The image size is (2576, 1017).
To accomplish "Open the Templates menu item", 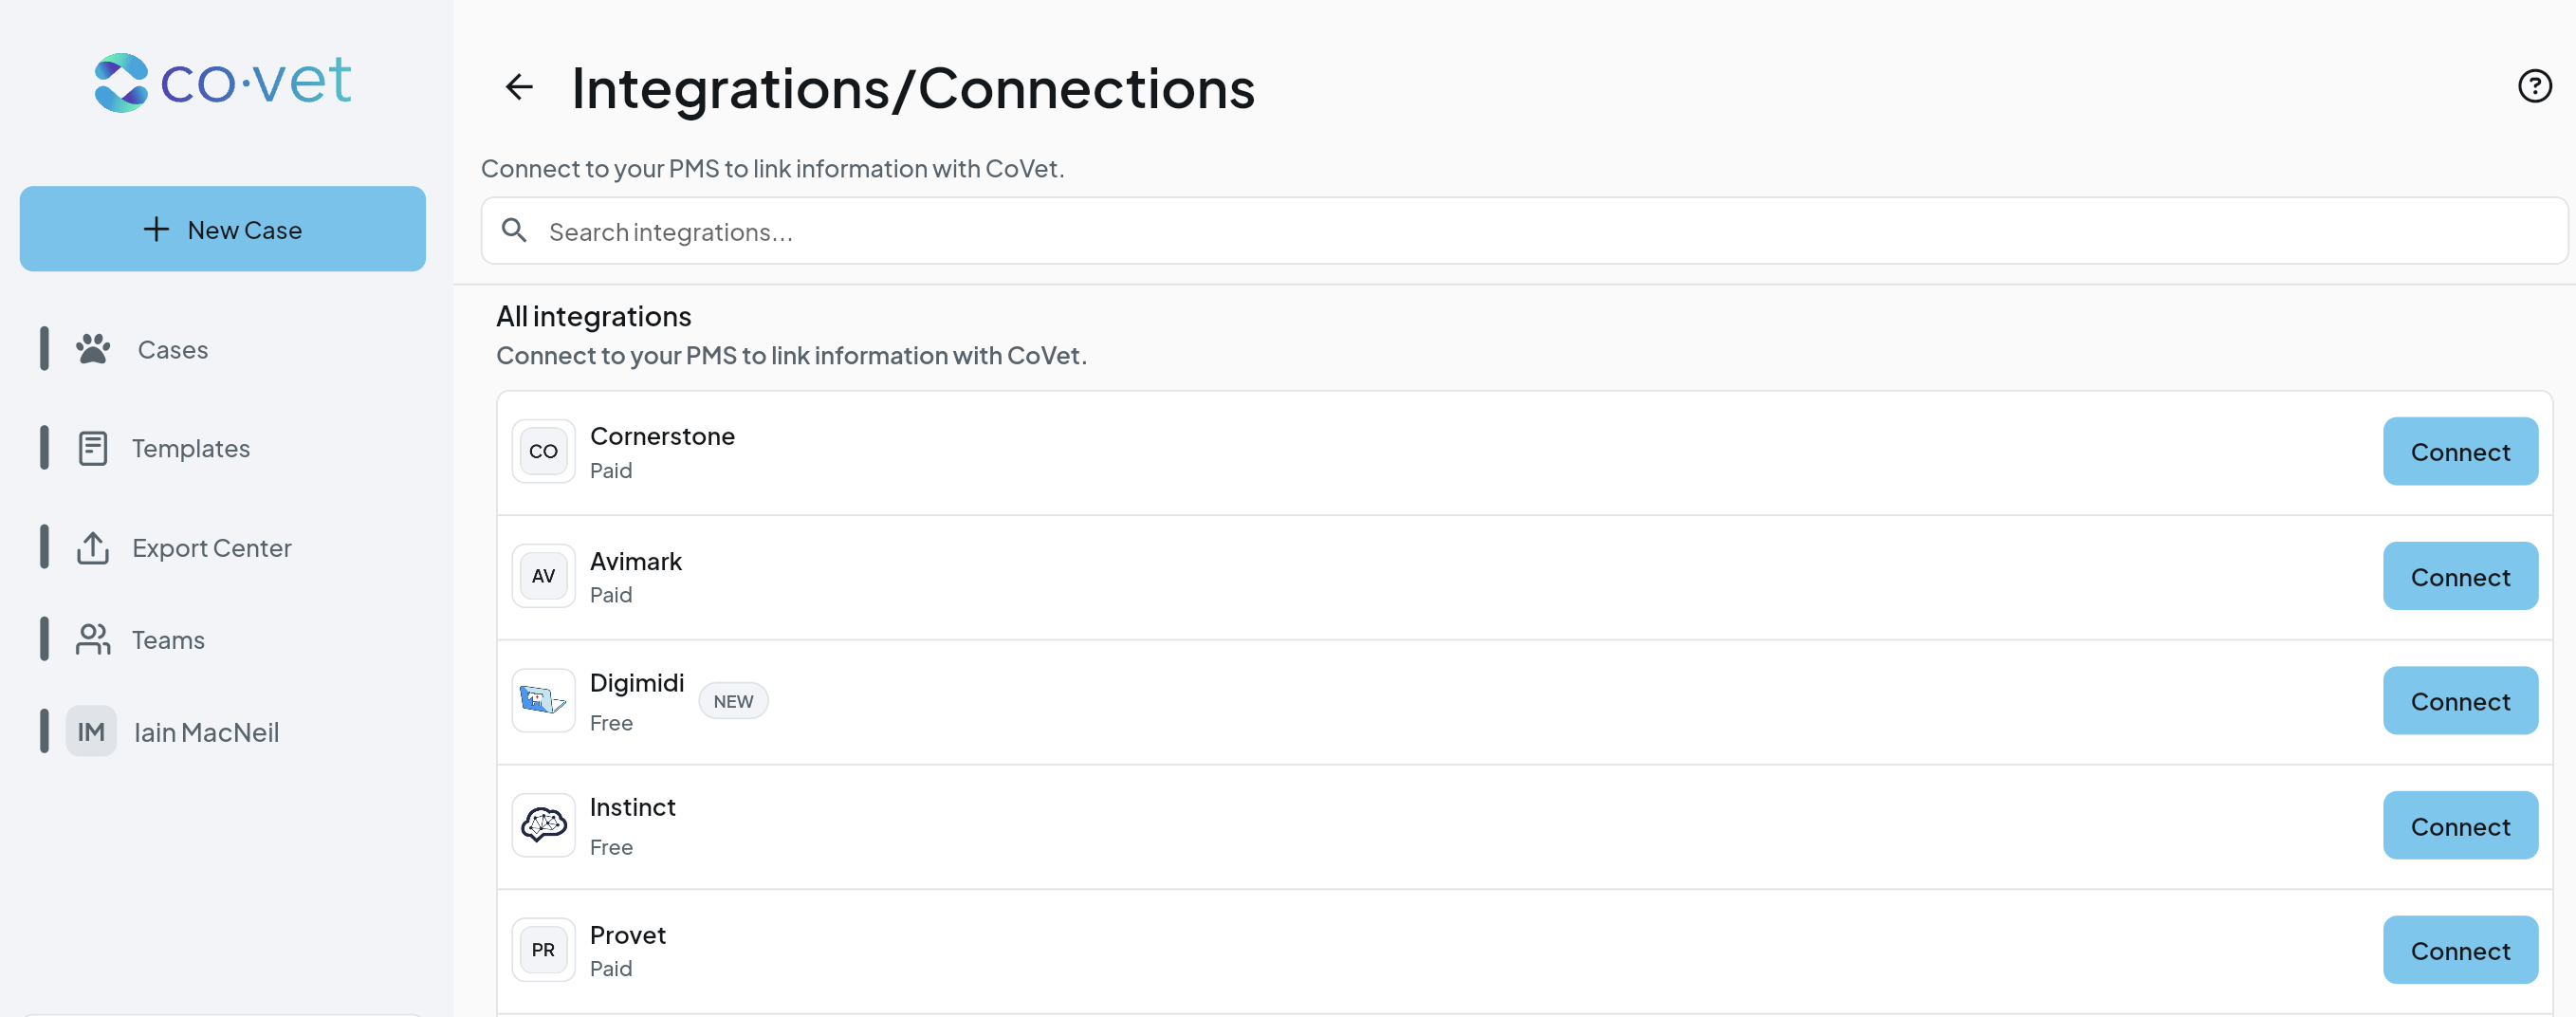I will point(223,448).
